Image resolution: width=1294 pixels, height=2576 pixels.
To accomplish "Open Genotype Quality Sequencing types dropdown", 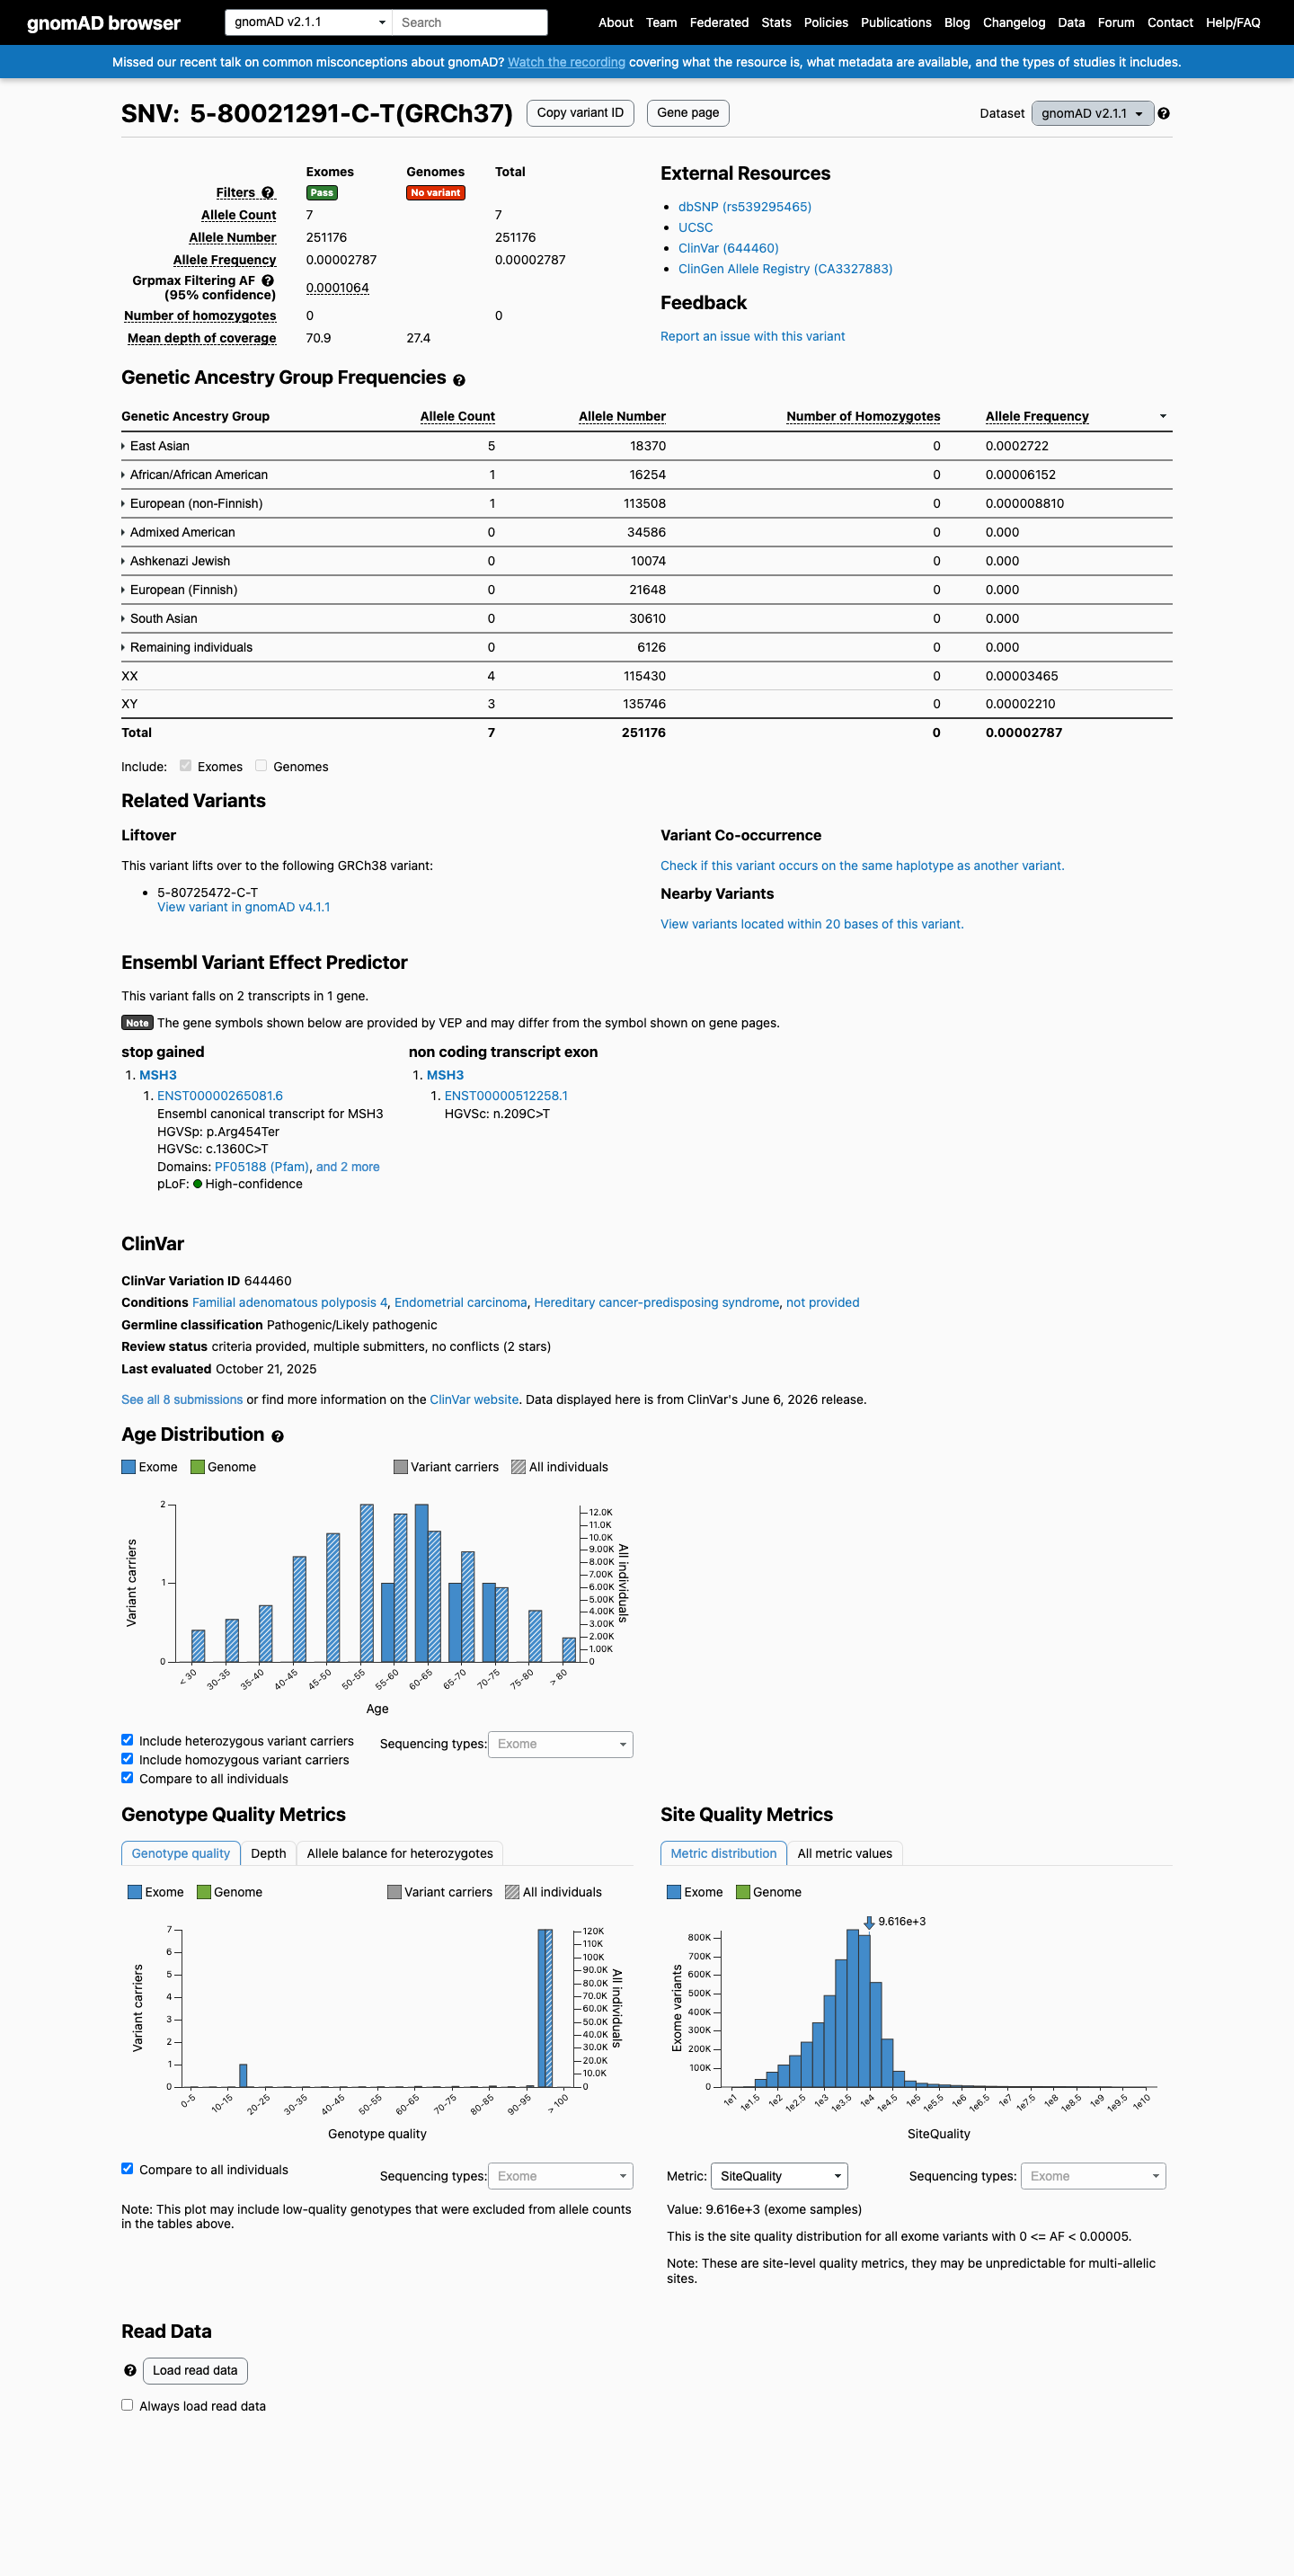I will (x=560, y=2176).
